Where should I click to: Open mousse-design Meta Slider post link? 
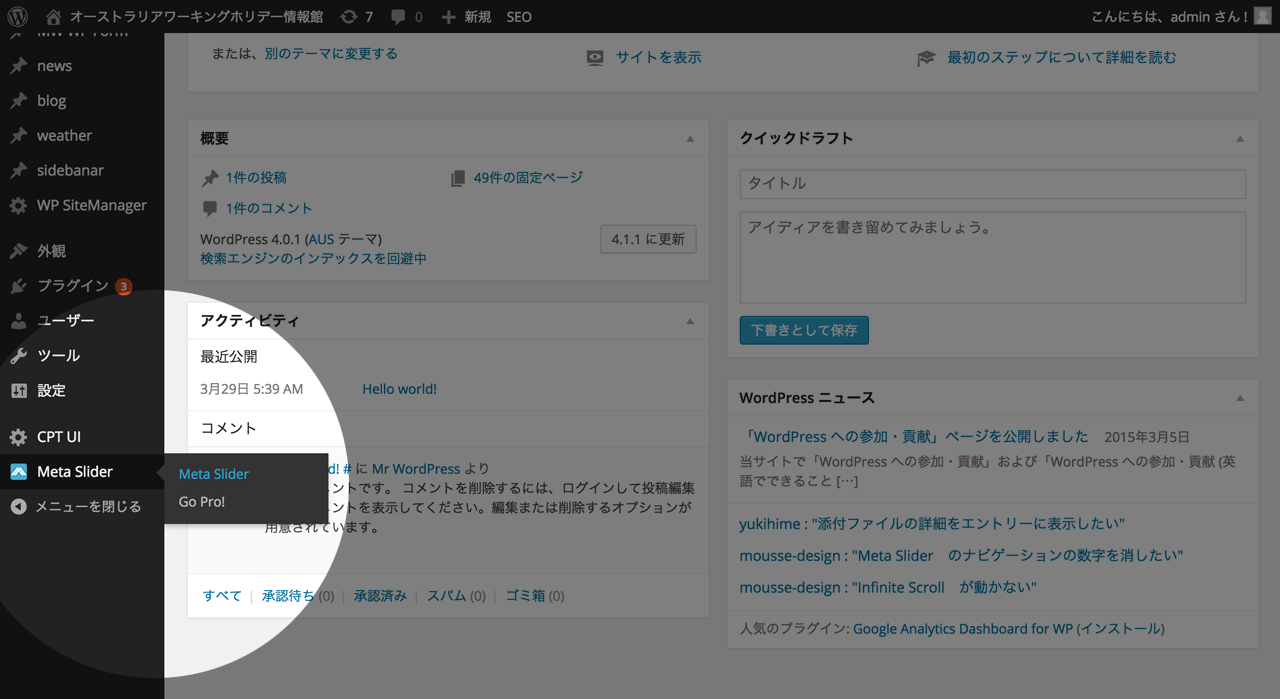pyautogui.click(x=961, y=556)
